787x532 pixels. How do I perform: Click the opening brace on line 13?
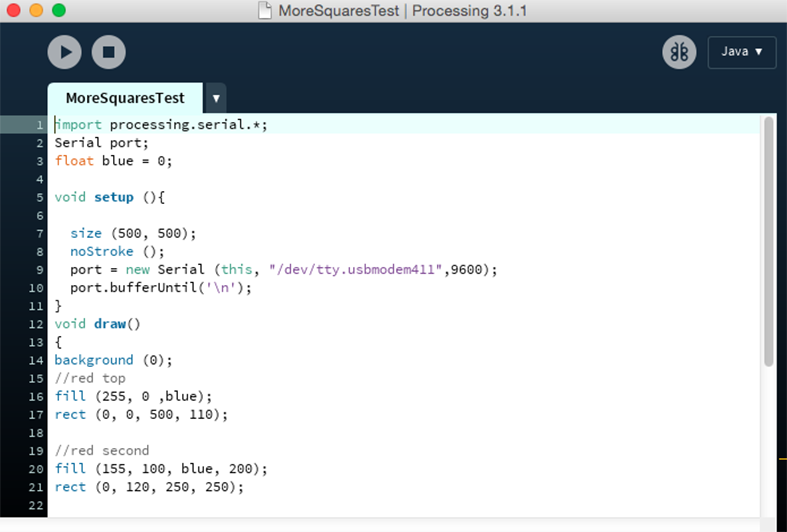pos(58,342)
